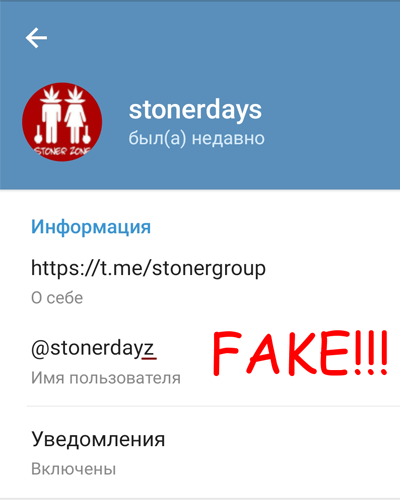
Task: Click the leaf above the male figure
Action: 51,93
